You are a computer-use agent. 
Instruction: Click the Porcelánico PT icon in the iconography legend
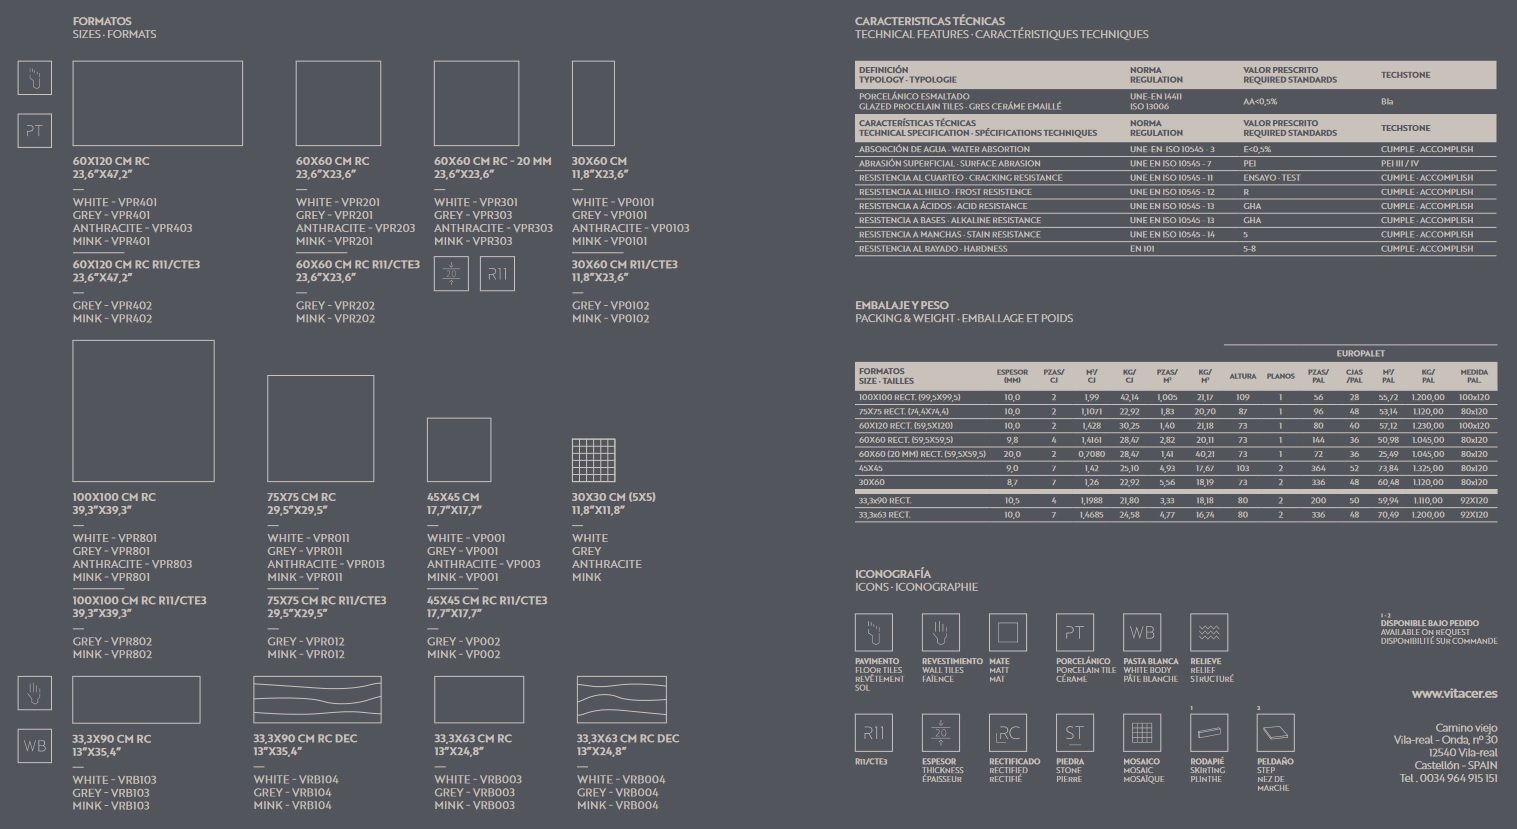point(1074,632)
